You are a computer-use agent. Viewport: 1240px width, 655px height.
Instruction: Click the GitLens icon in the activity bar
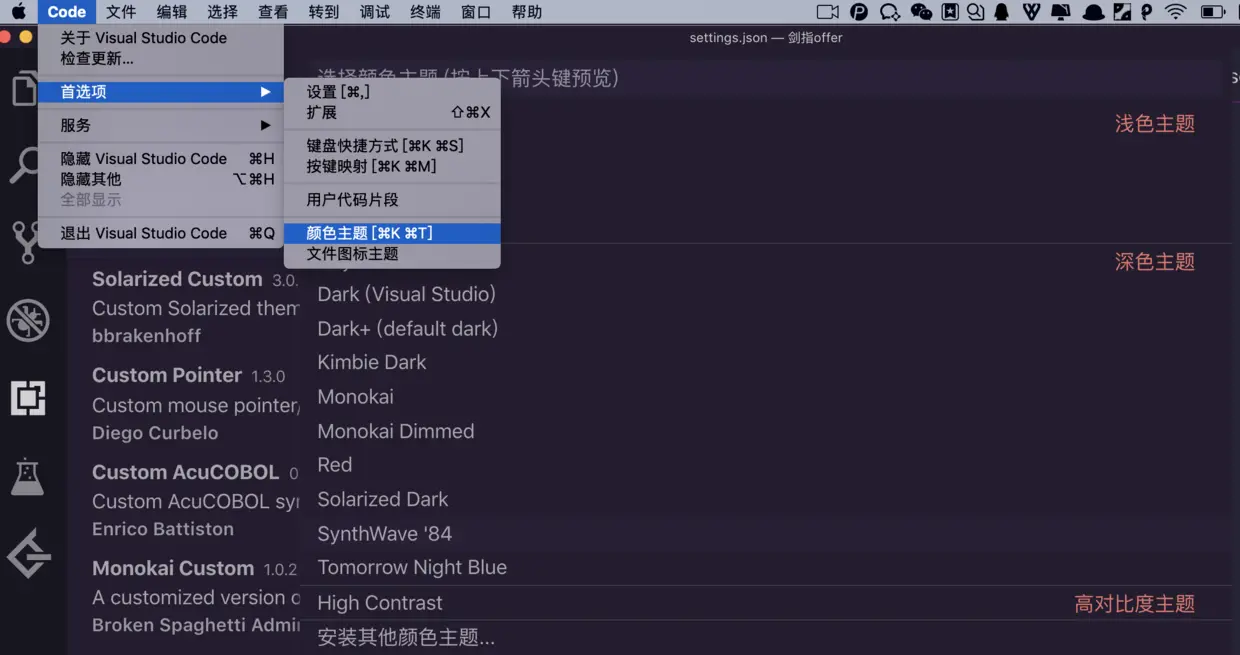tap(28, 553)
